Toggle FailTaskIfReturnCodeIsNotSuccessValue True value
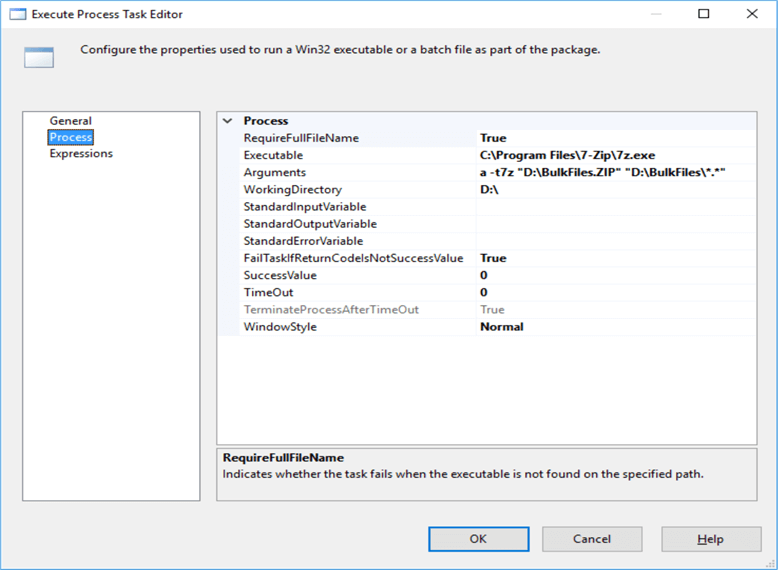 615,258
